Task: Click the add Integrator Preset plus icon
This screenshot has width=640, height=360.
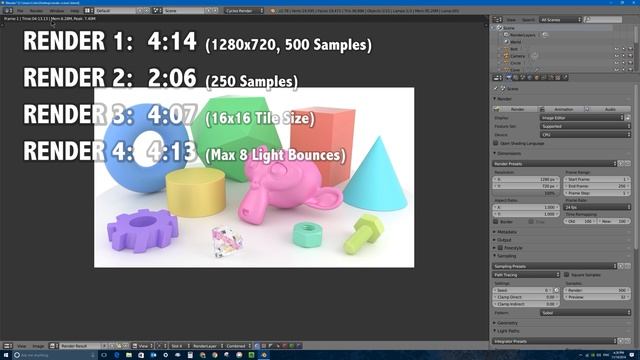Action: (x=621, y=341)
